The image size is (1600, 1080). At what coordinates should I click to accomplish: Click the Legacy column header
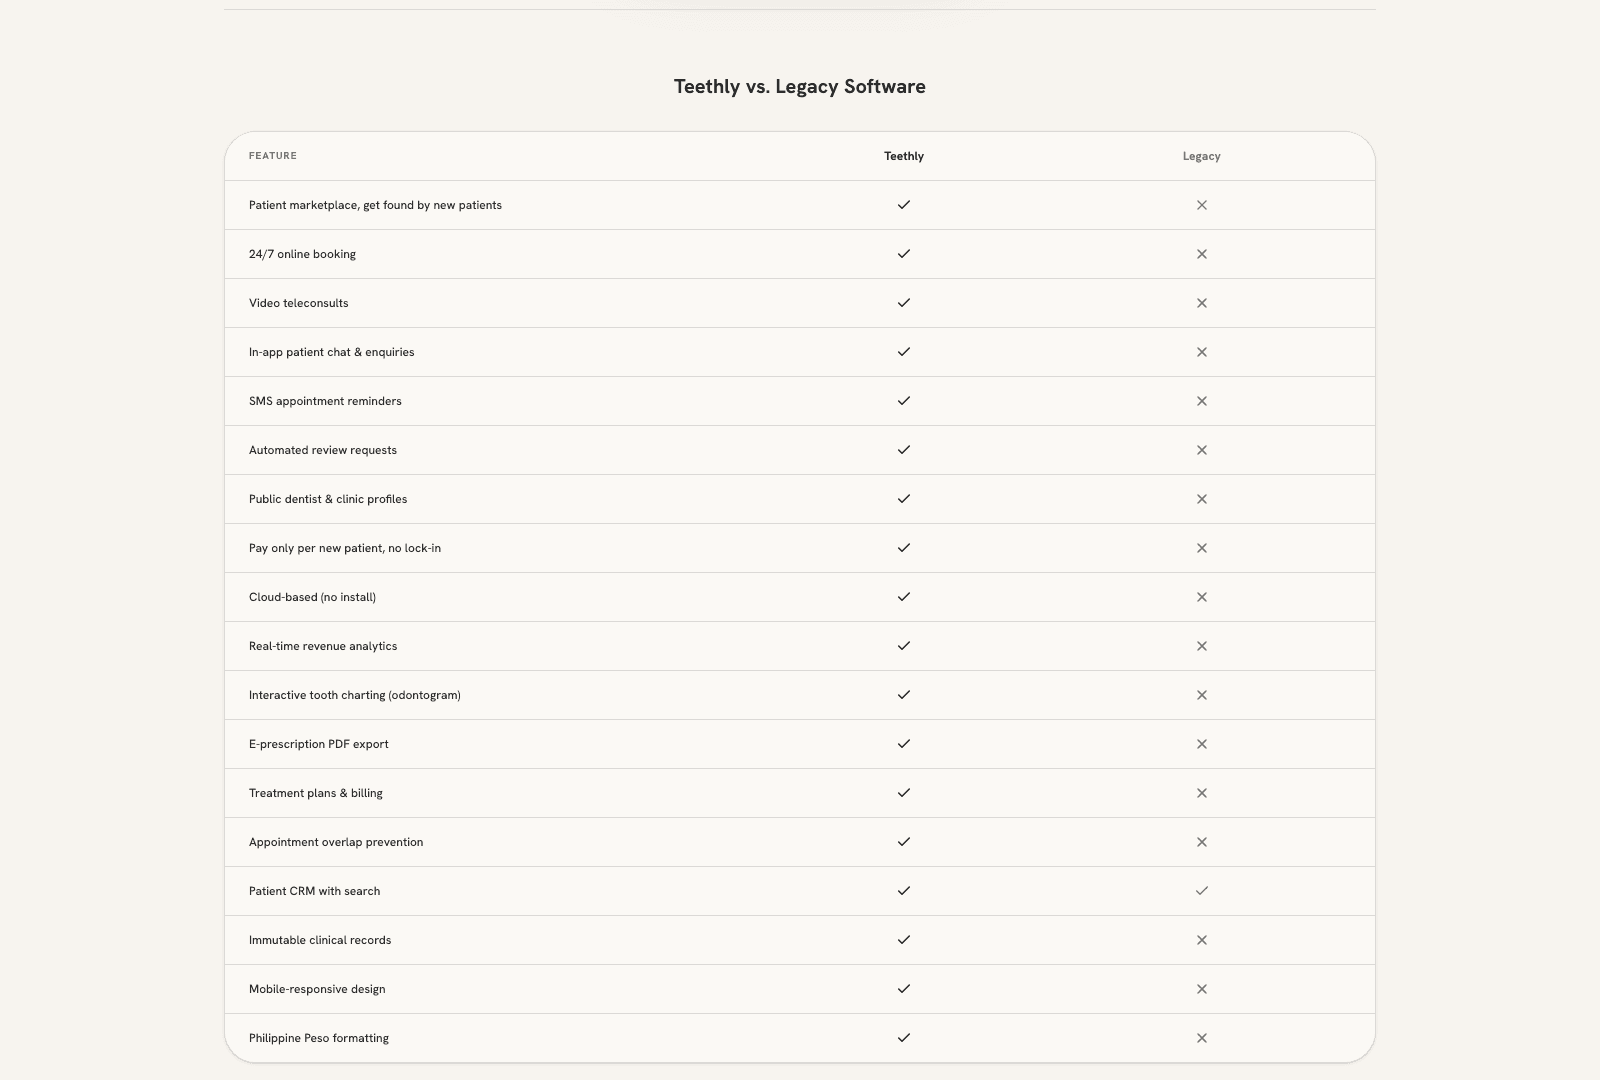pyautogui.click(x=1202, y=156)
